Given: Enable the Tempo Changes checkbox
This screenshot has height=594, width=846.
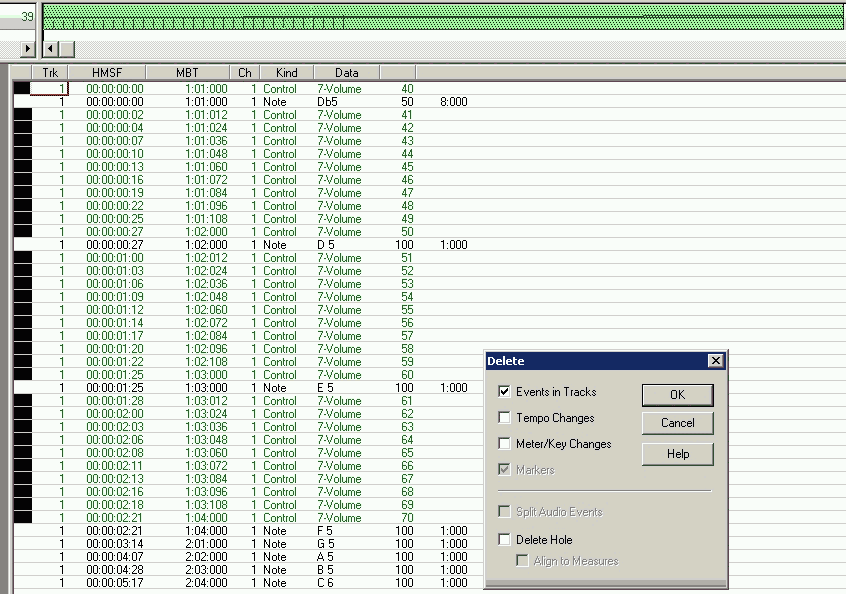Looking at the screenshot, I should point(504,418).
